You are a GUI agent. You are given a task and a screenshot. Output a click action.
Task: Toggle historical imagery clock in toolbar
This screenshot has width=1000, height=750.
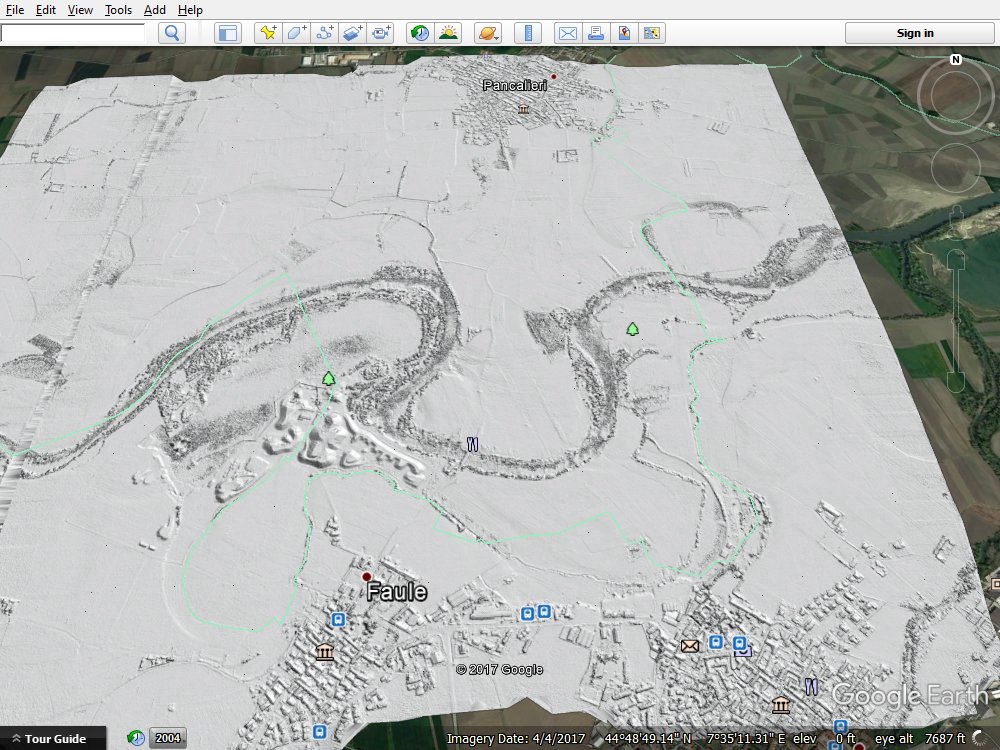point(420,33)
